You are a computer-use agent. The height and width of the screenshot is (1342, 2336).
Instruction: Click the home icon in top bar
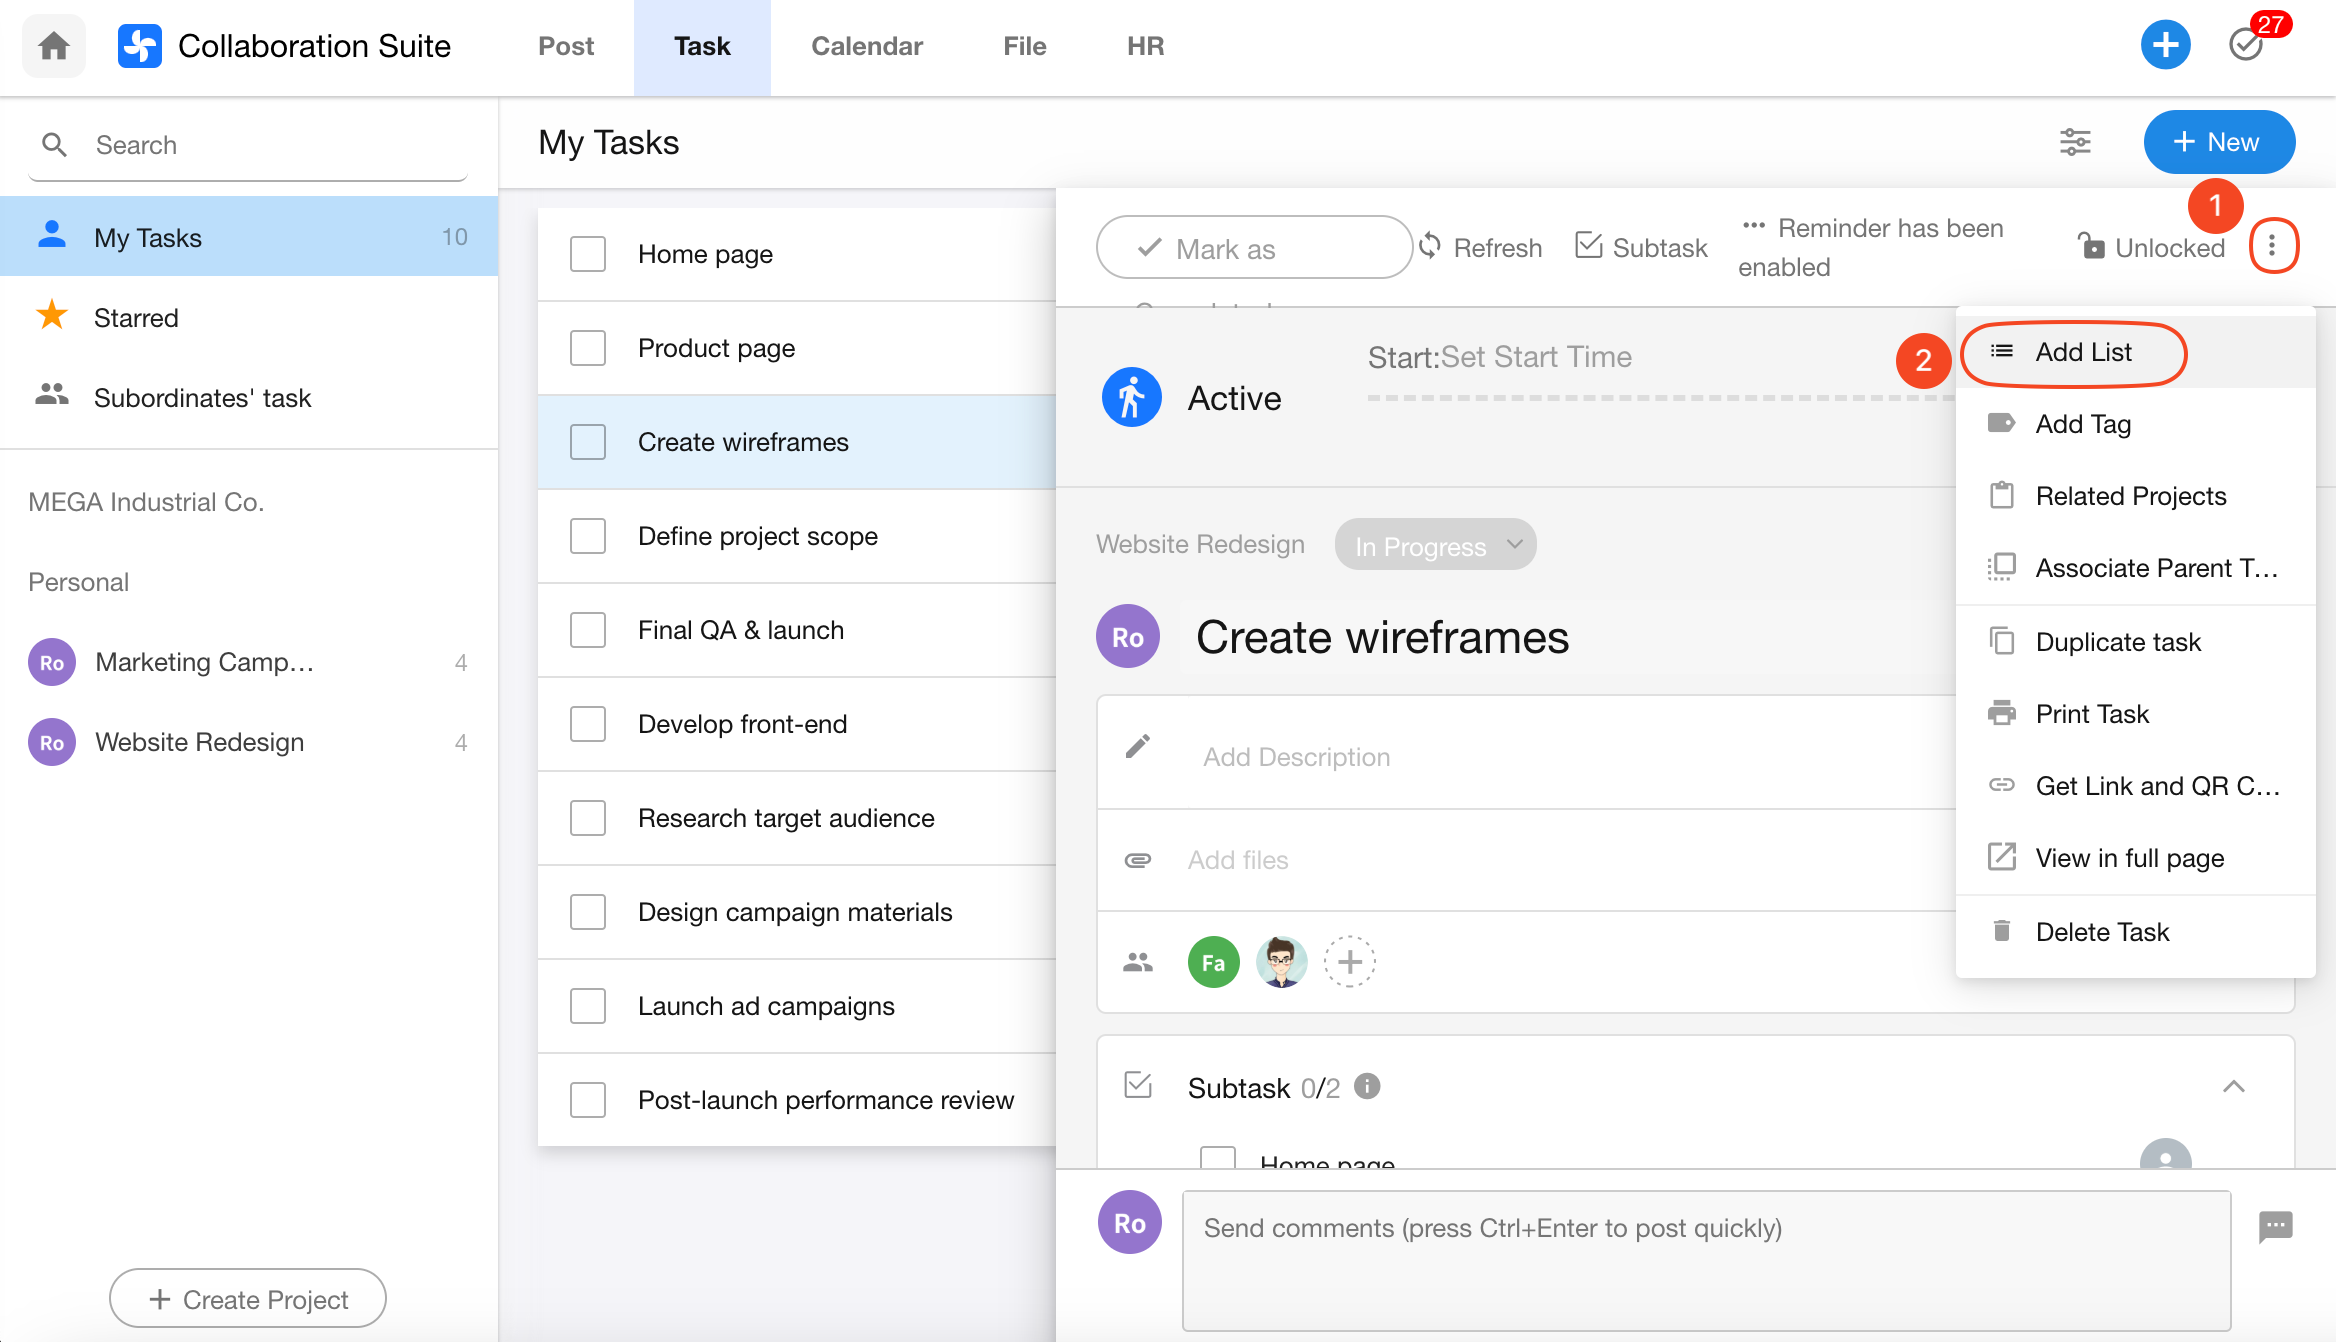tap(54, 46)
